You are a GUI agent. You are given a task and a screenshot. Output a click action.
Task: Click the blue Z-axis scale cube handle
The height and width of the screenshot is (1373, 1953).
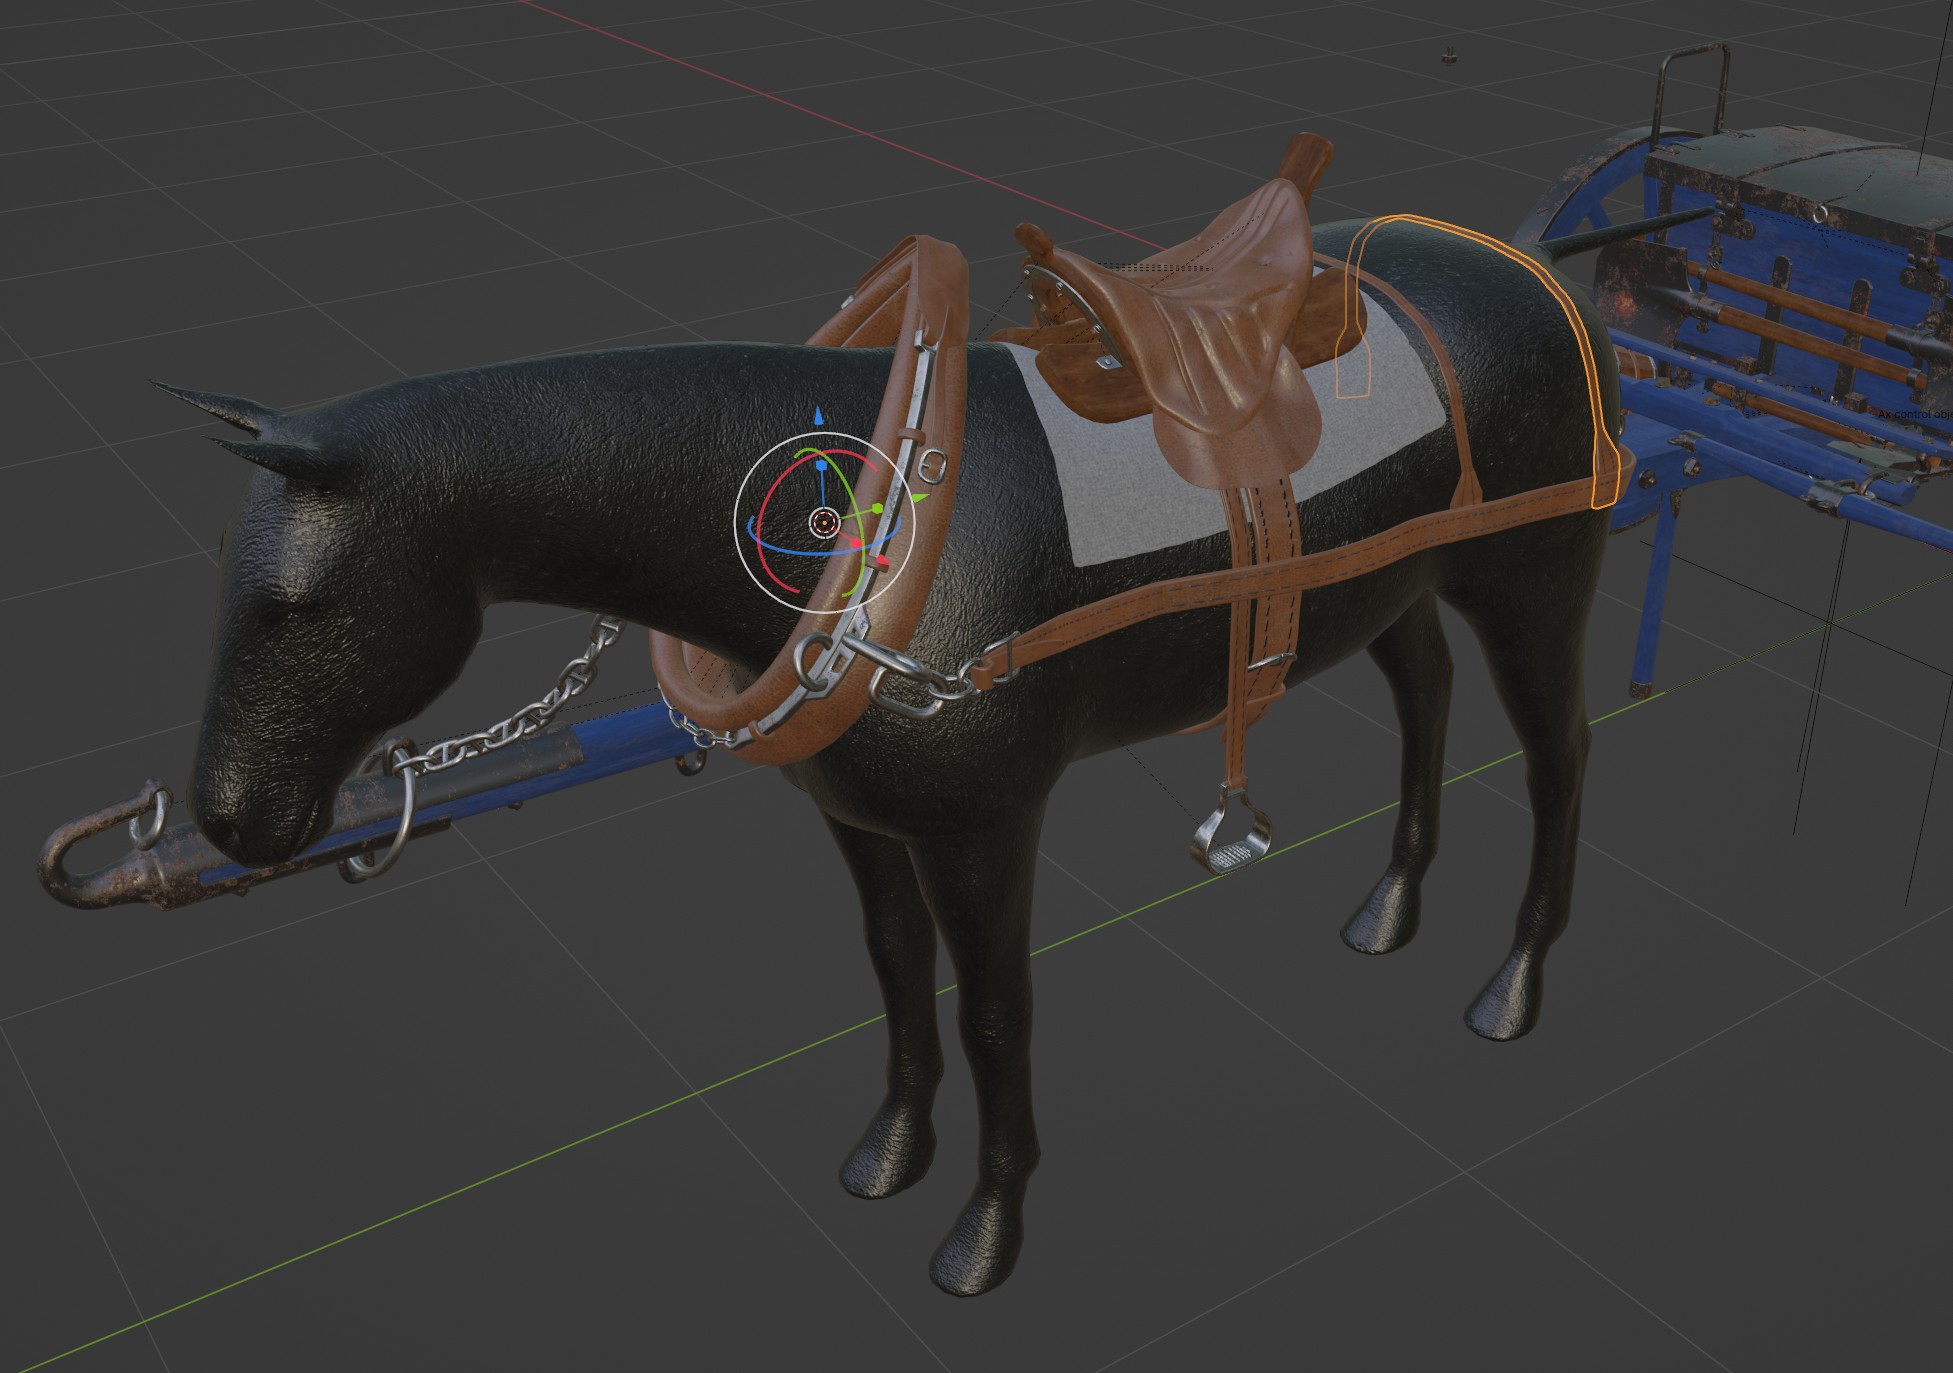tap(821, 465)
